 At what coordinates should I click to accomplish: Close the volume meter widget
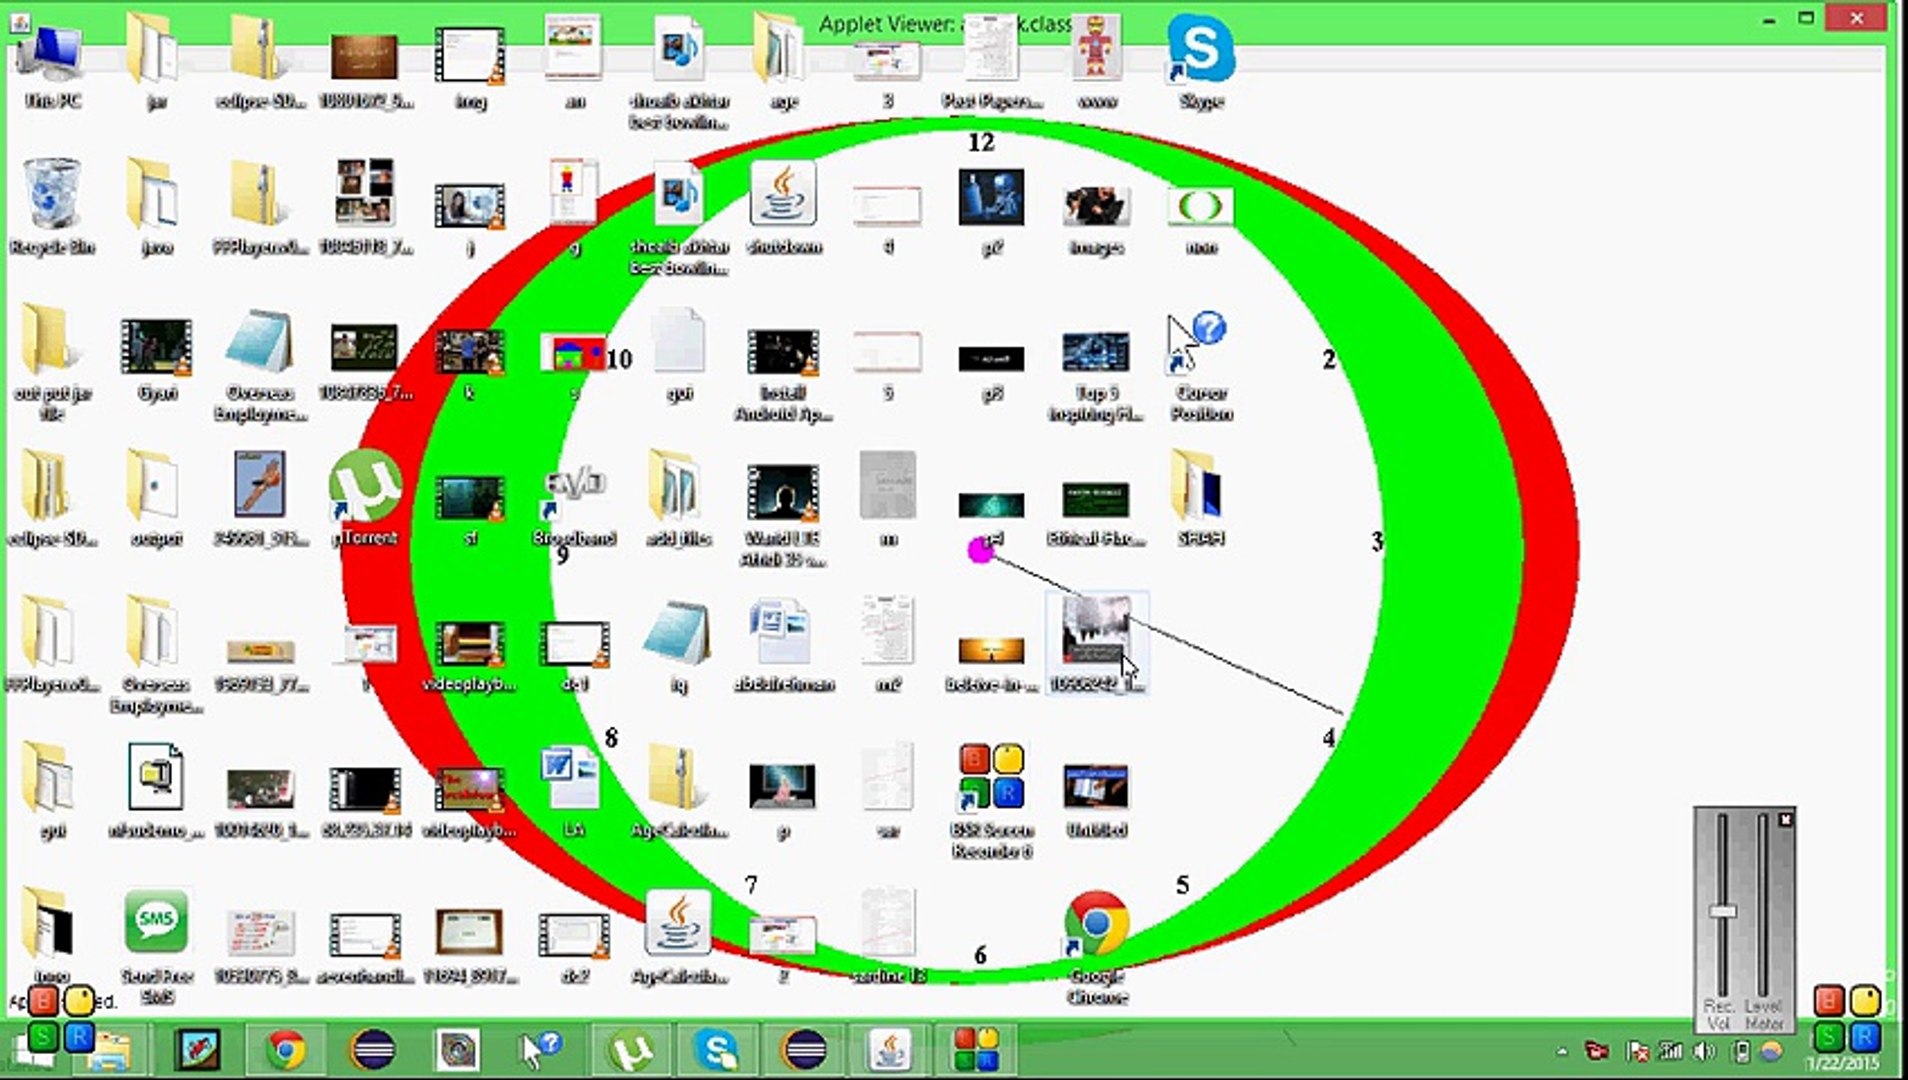(x=1785, y=819)
